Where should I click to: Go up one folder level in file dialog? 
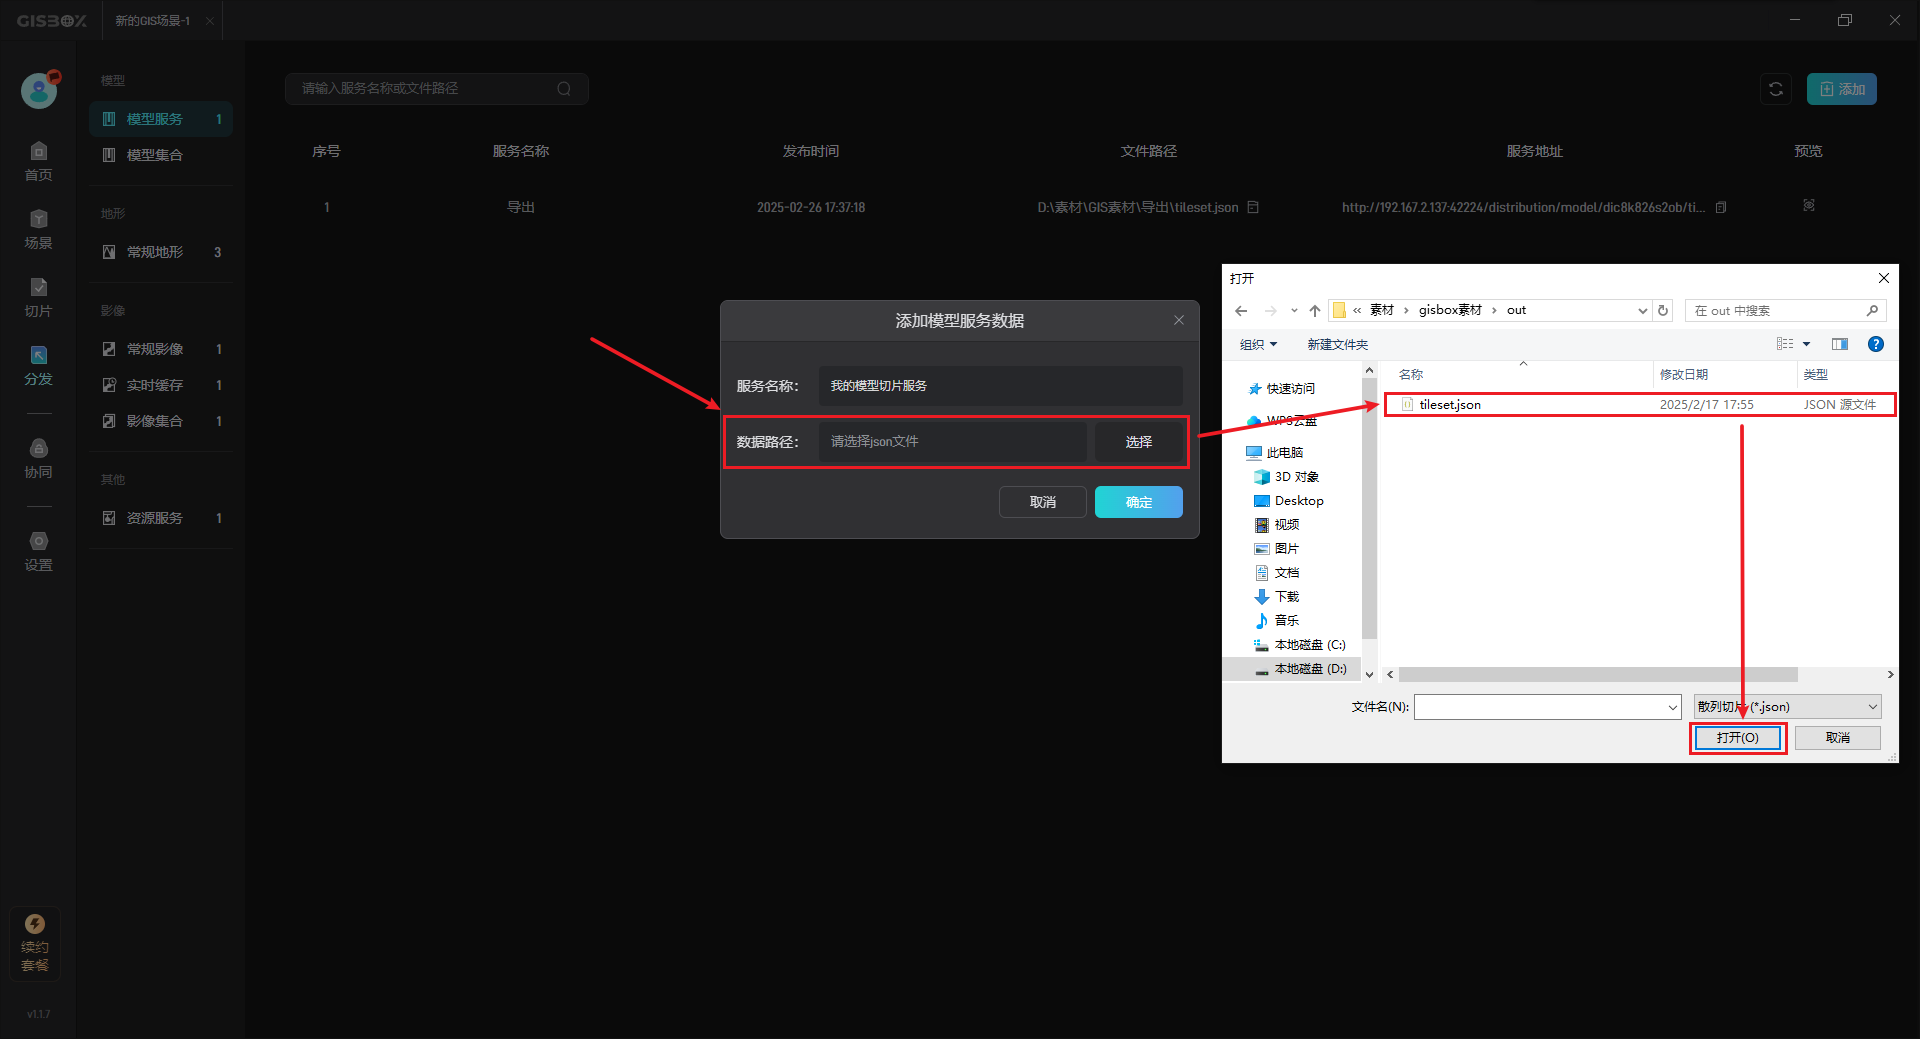1314,310
